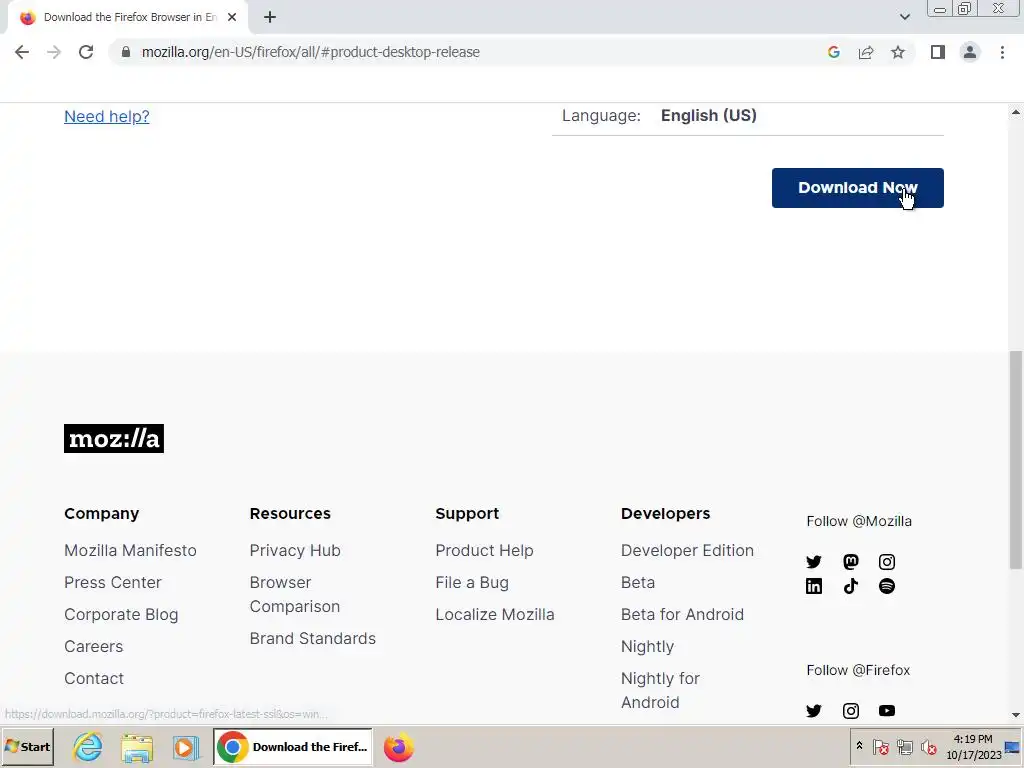Open Firefox's YouTube icon

(887, 711)
